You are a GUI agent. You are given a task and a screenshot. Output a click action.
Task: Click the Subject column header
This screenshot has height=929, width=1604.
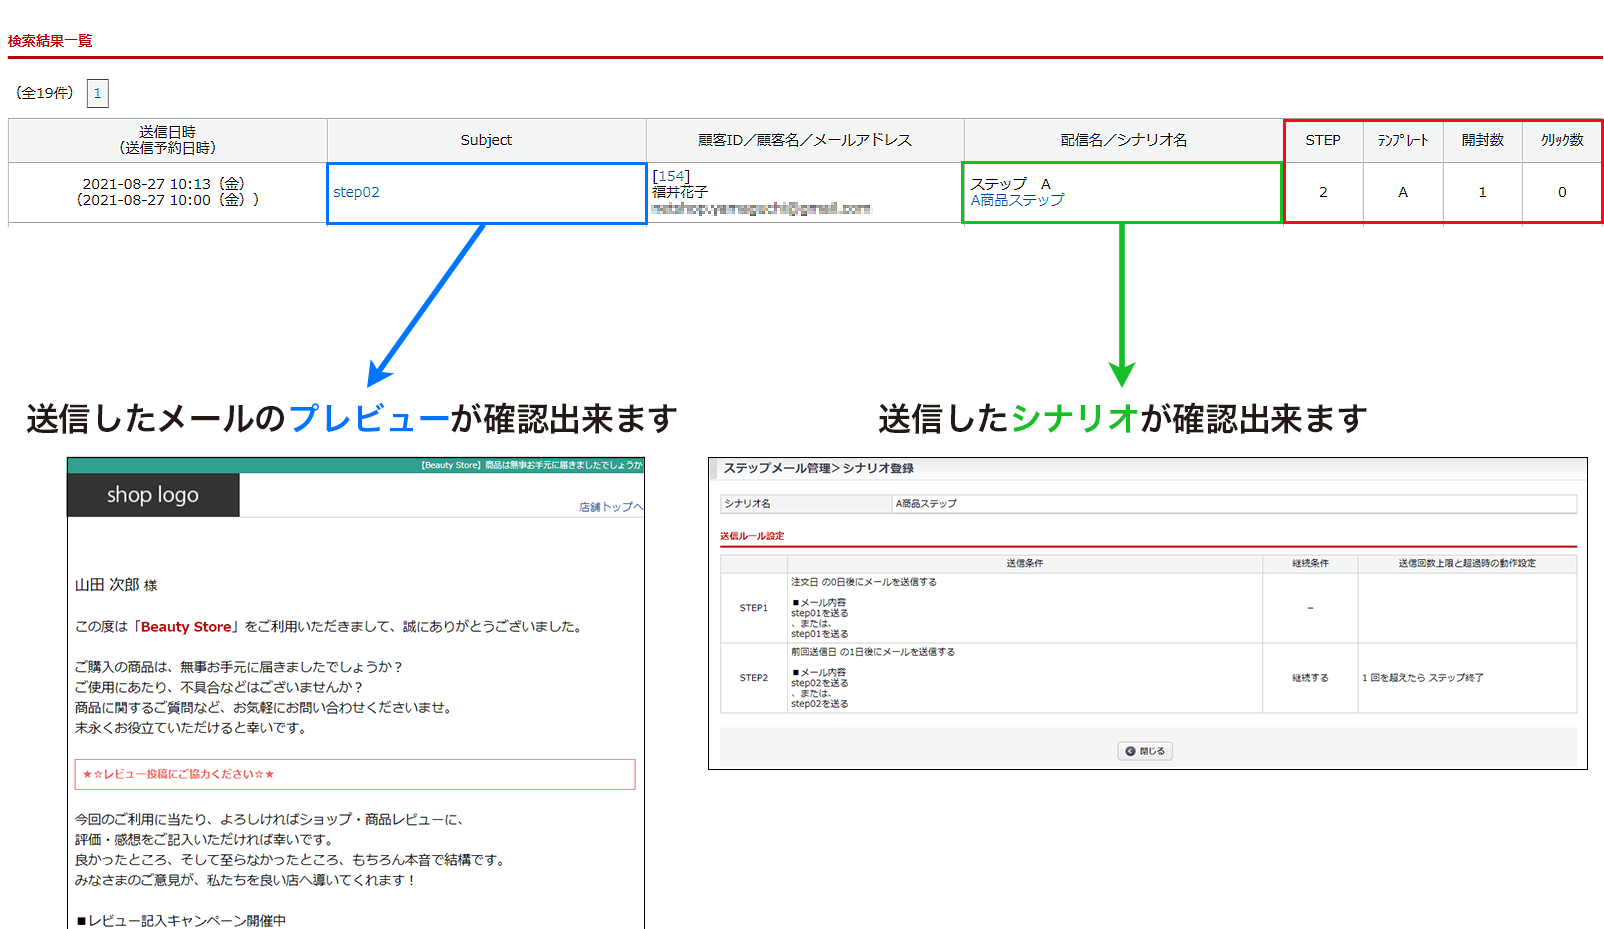(486, 140)
